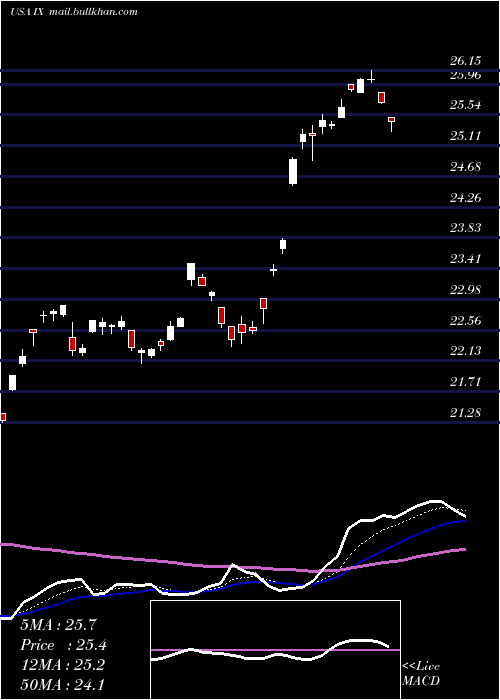This screenshot has width=500, height=700.
Task: Click the 21.71 price level label
Action: click(466, 382)
